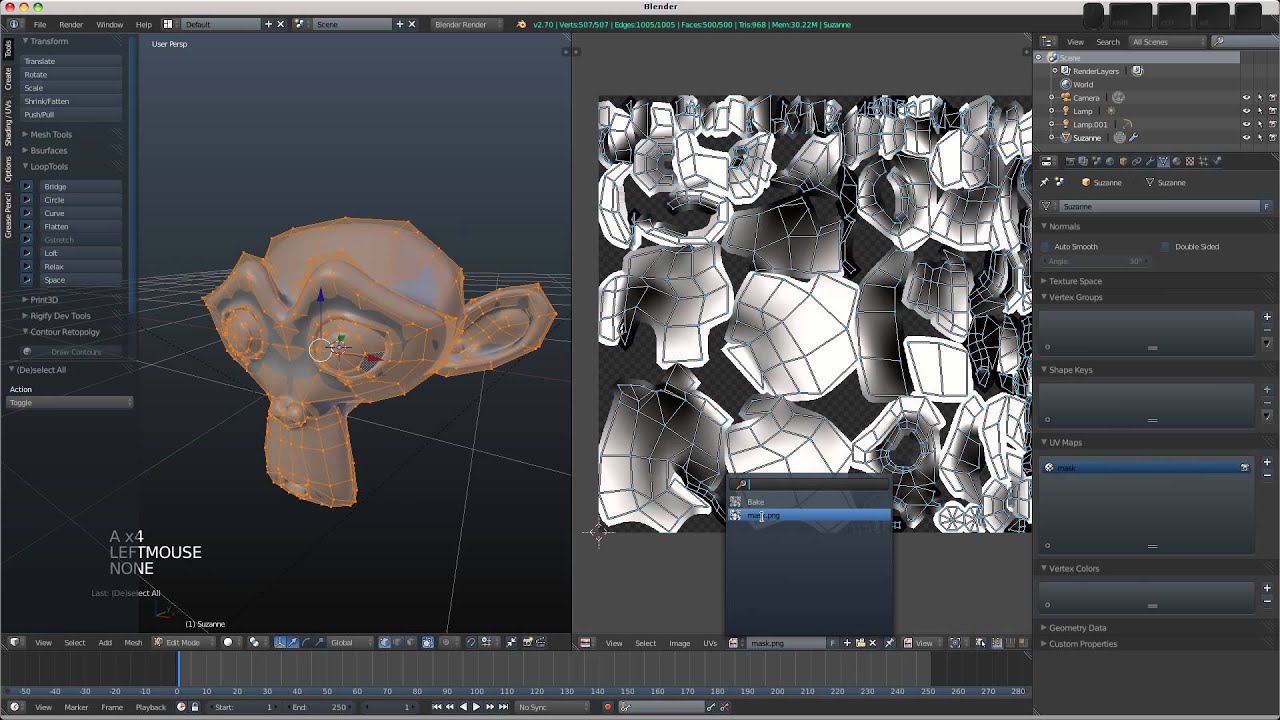Open the Window menu
Image resolution: width=1280 pixels, height=720 pixels.
click(110, 24)
